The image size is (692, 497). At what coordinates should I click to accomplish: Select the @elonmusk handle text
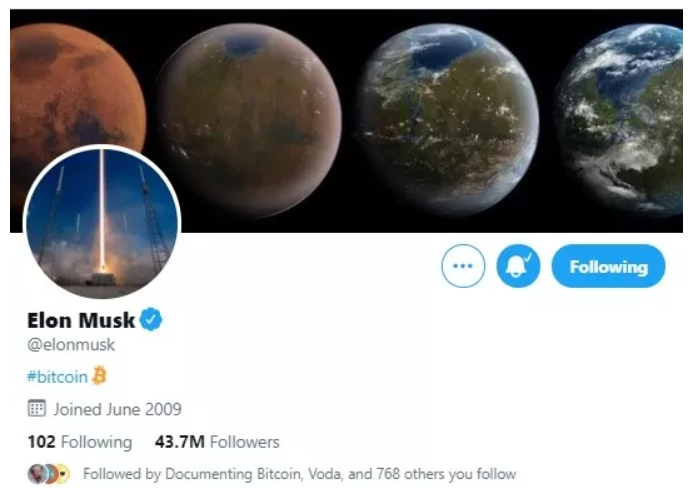click(x=70, y=345)
